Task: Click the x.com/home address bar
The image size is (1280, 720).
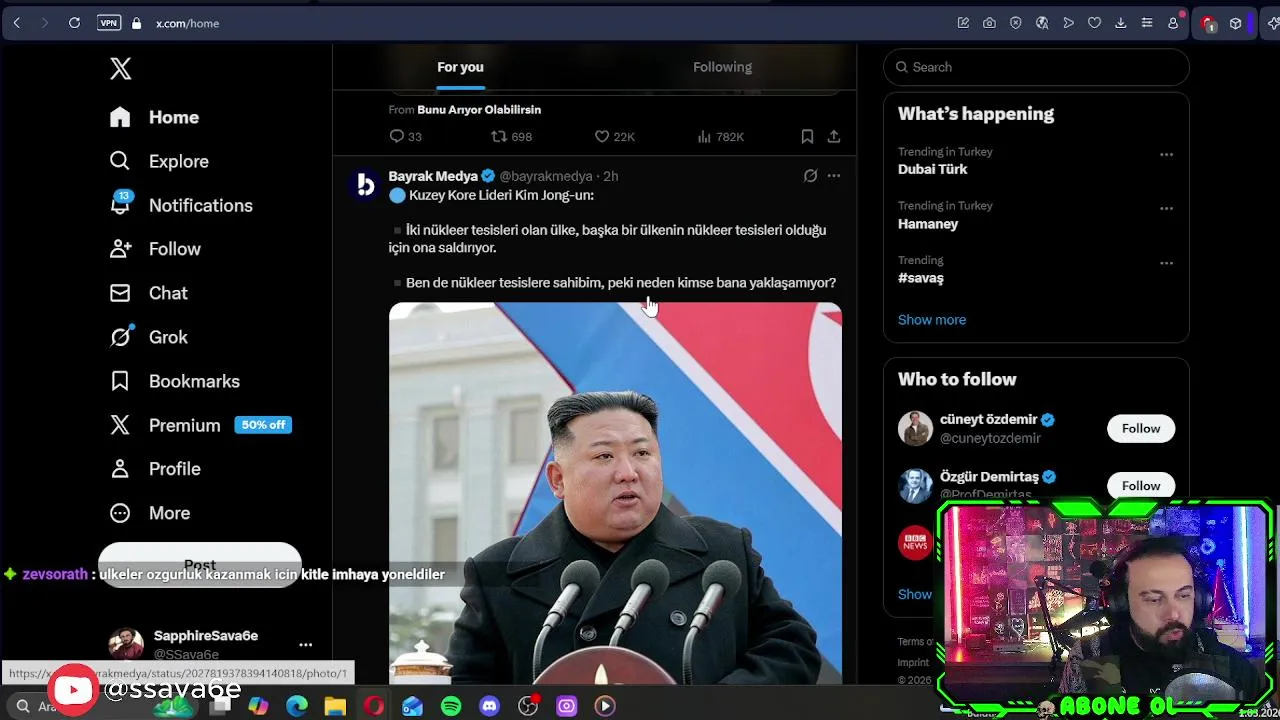Action: point(187,23)
